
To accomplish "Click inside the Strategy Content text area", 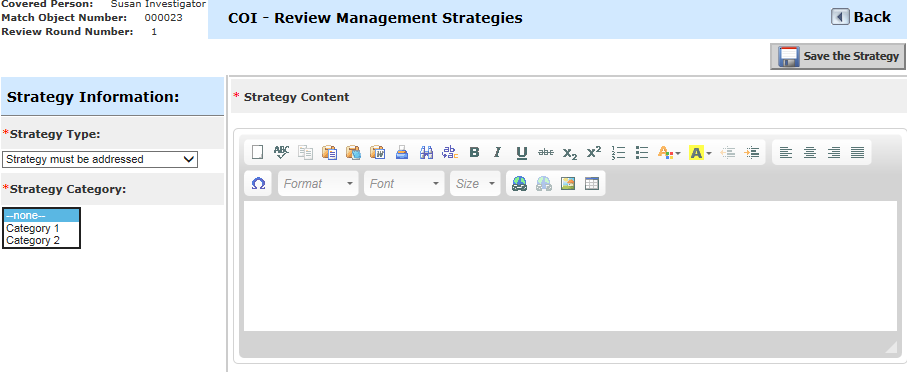I will (x=570, y=266).
